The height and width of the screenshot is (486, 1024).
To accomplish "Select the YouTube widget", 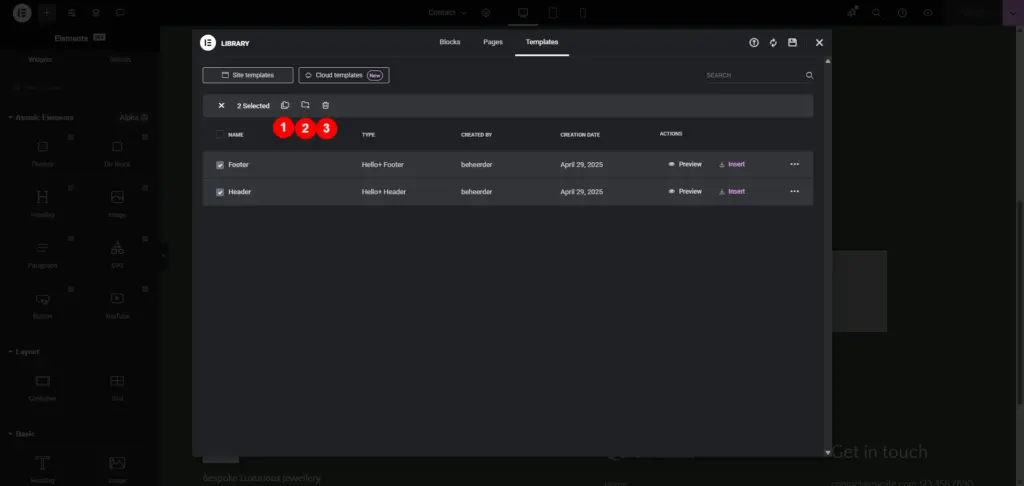I will point(117,304).
